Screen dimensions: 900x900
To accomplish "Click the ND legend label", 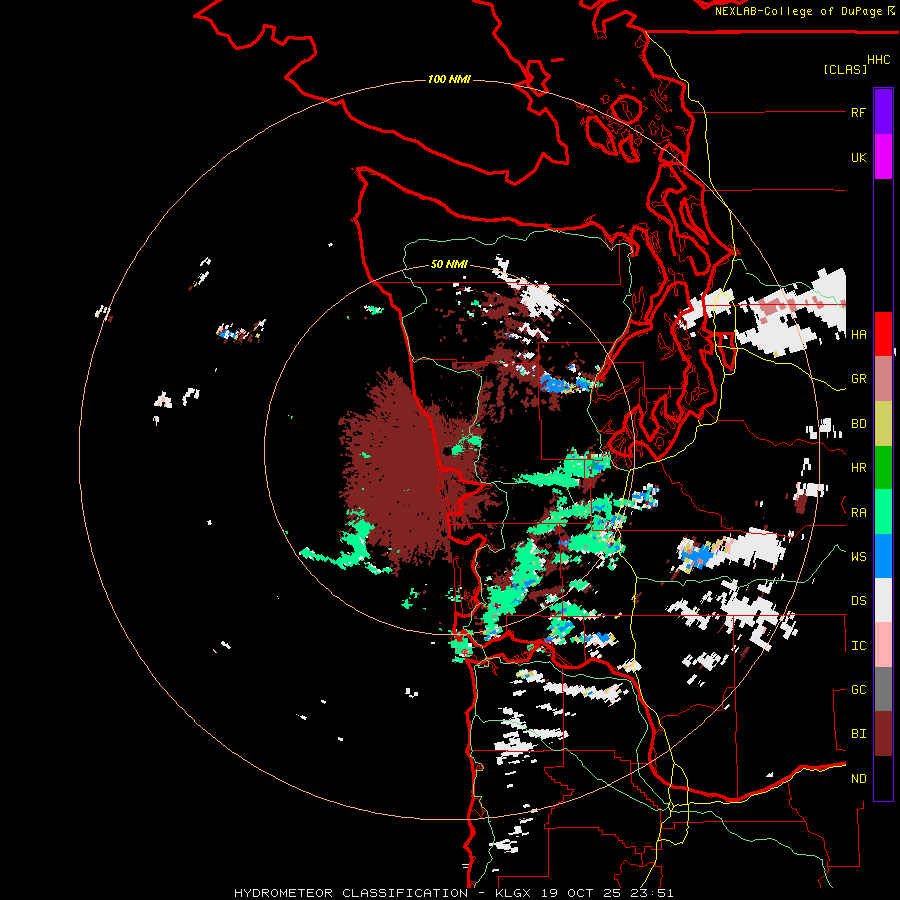I will [858, 779].
